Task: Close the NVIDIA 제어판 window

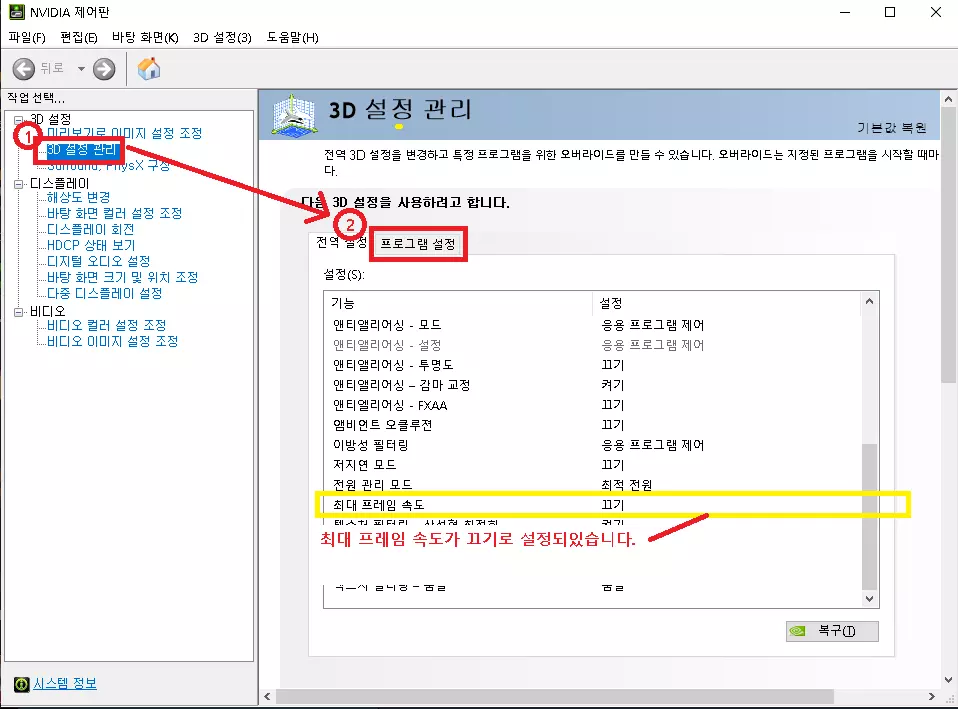Action: click(x=935, y=12)
